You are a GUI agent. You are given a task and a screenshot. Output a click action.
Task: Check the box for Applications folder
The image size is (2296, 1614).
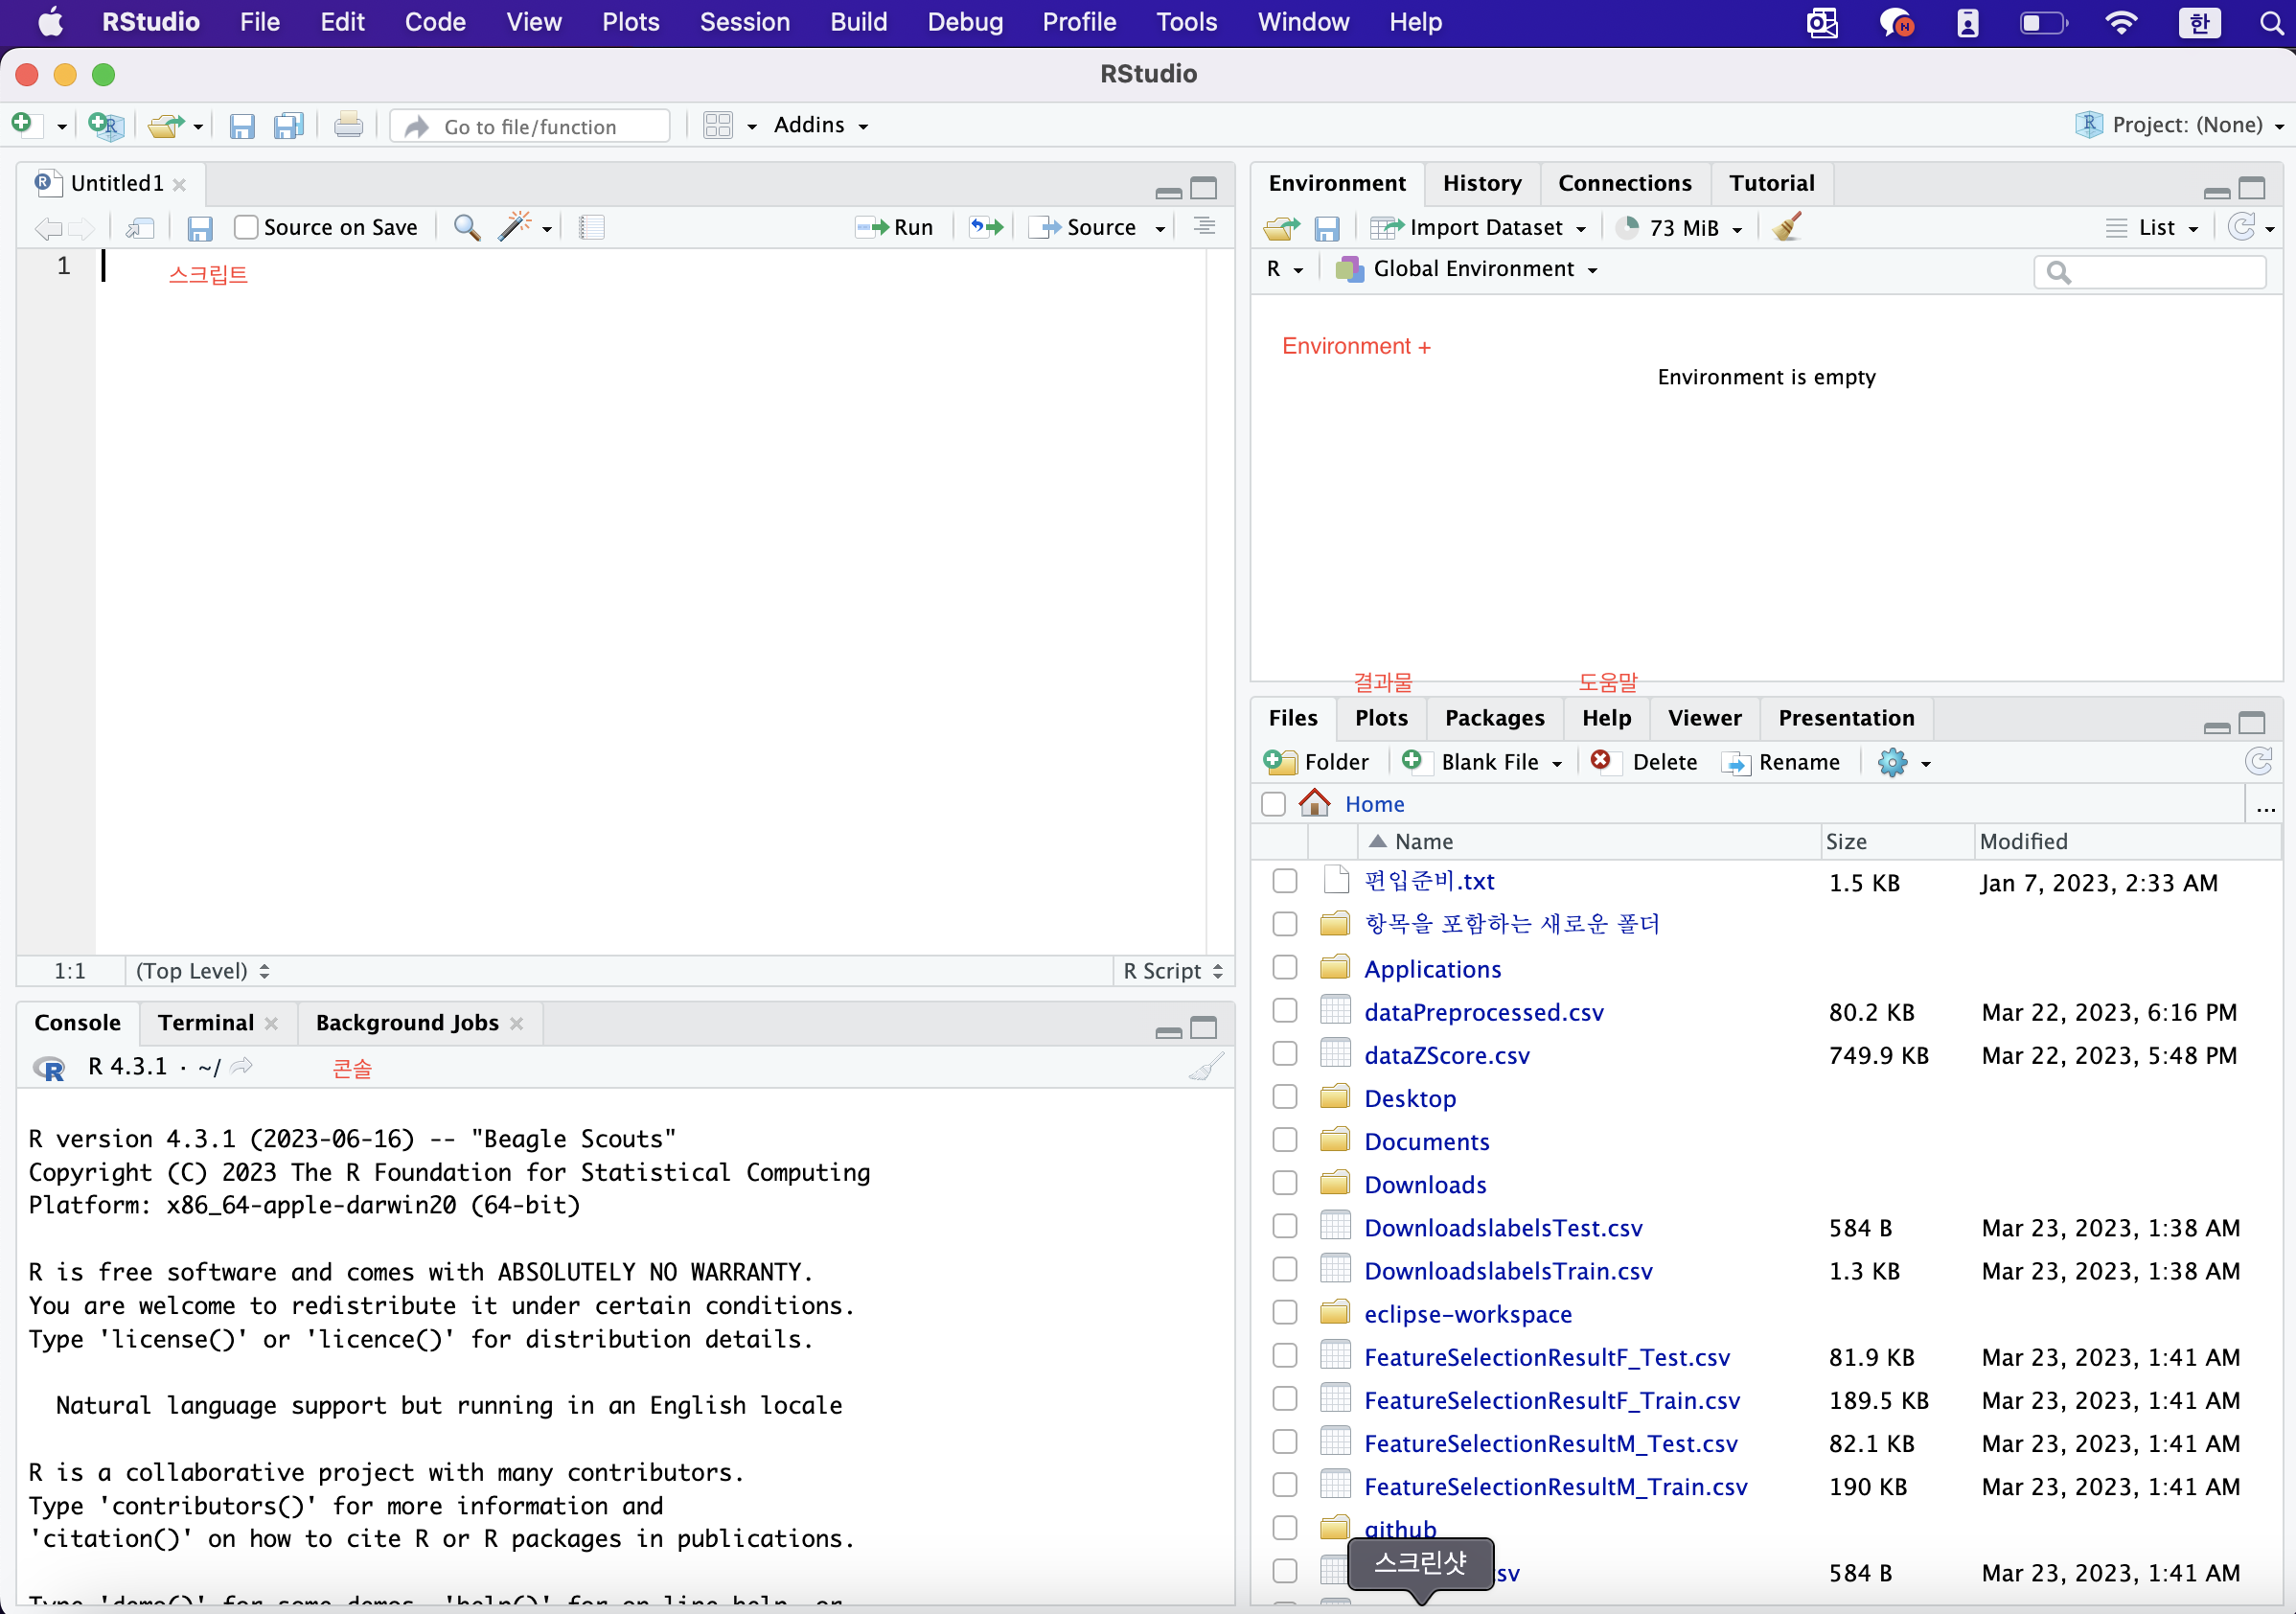[1285, 968]
